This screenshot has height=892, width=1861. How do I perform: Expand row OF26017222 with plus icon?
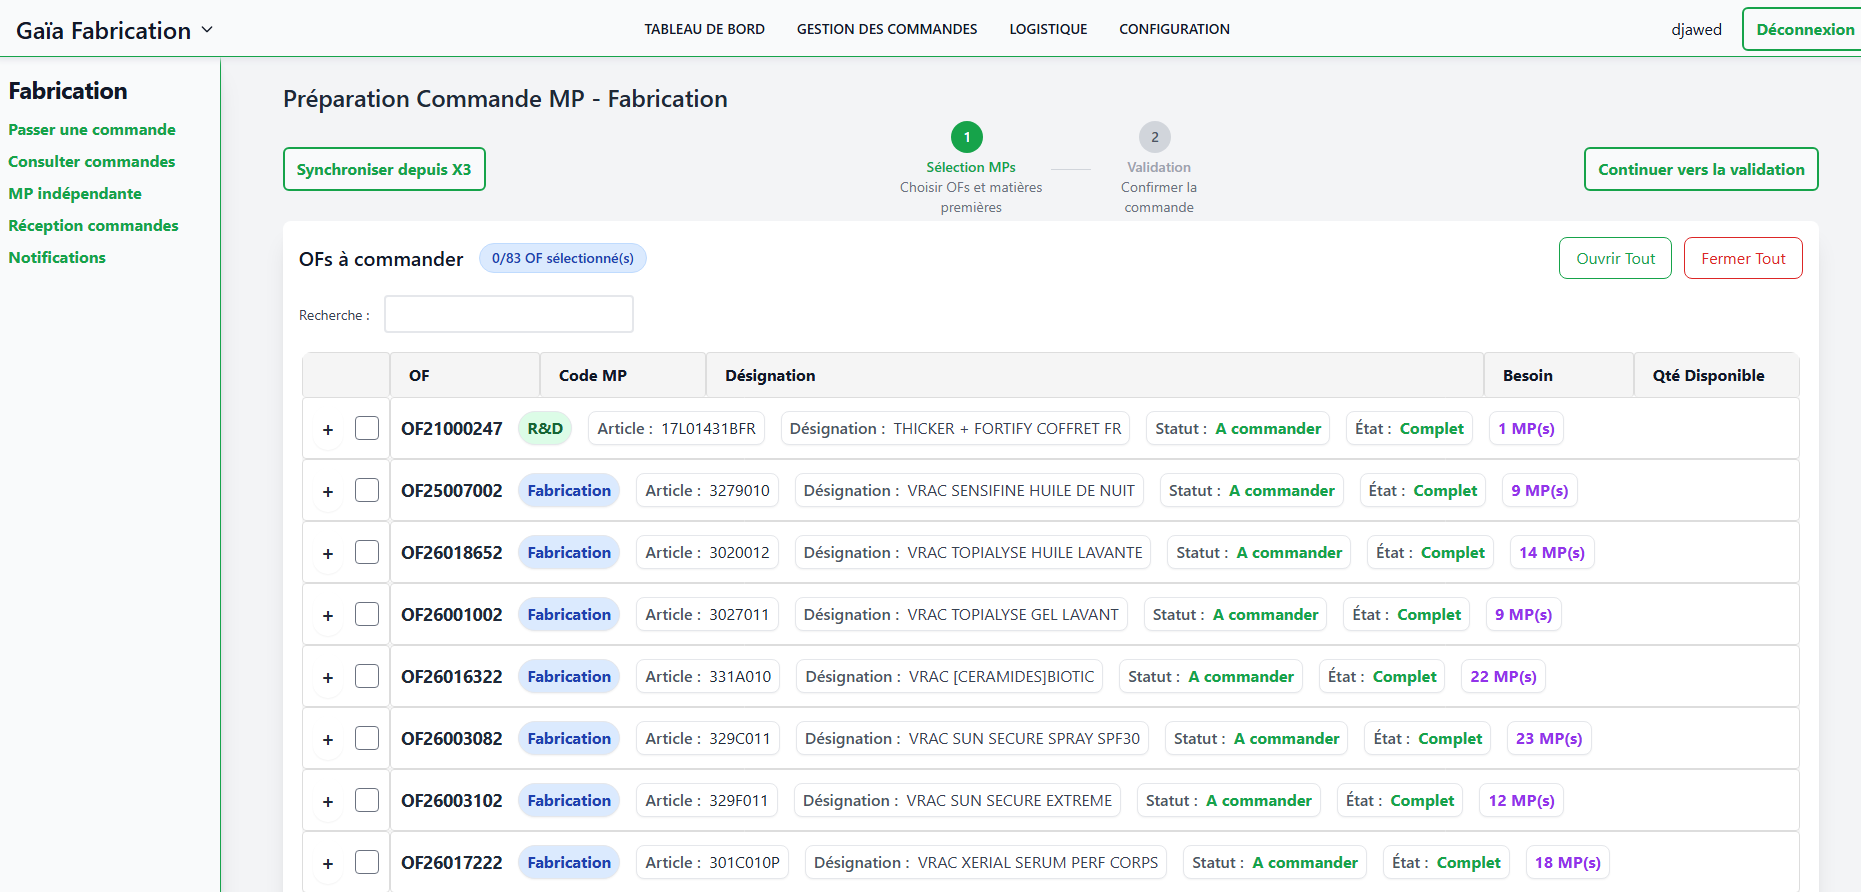point(328,864)
